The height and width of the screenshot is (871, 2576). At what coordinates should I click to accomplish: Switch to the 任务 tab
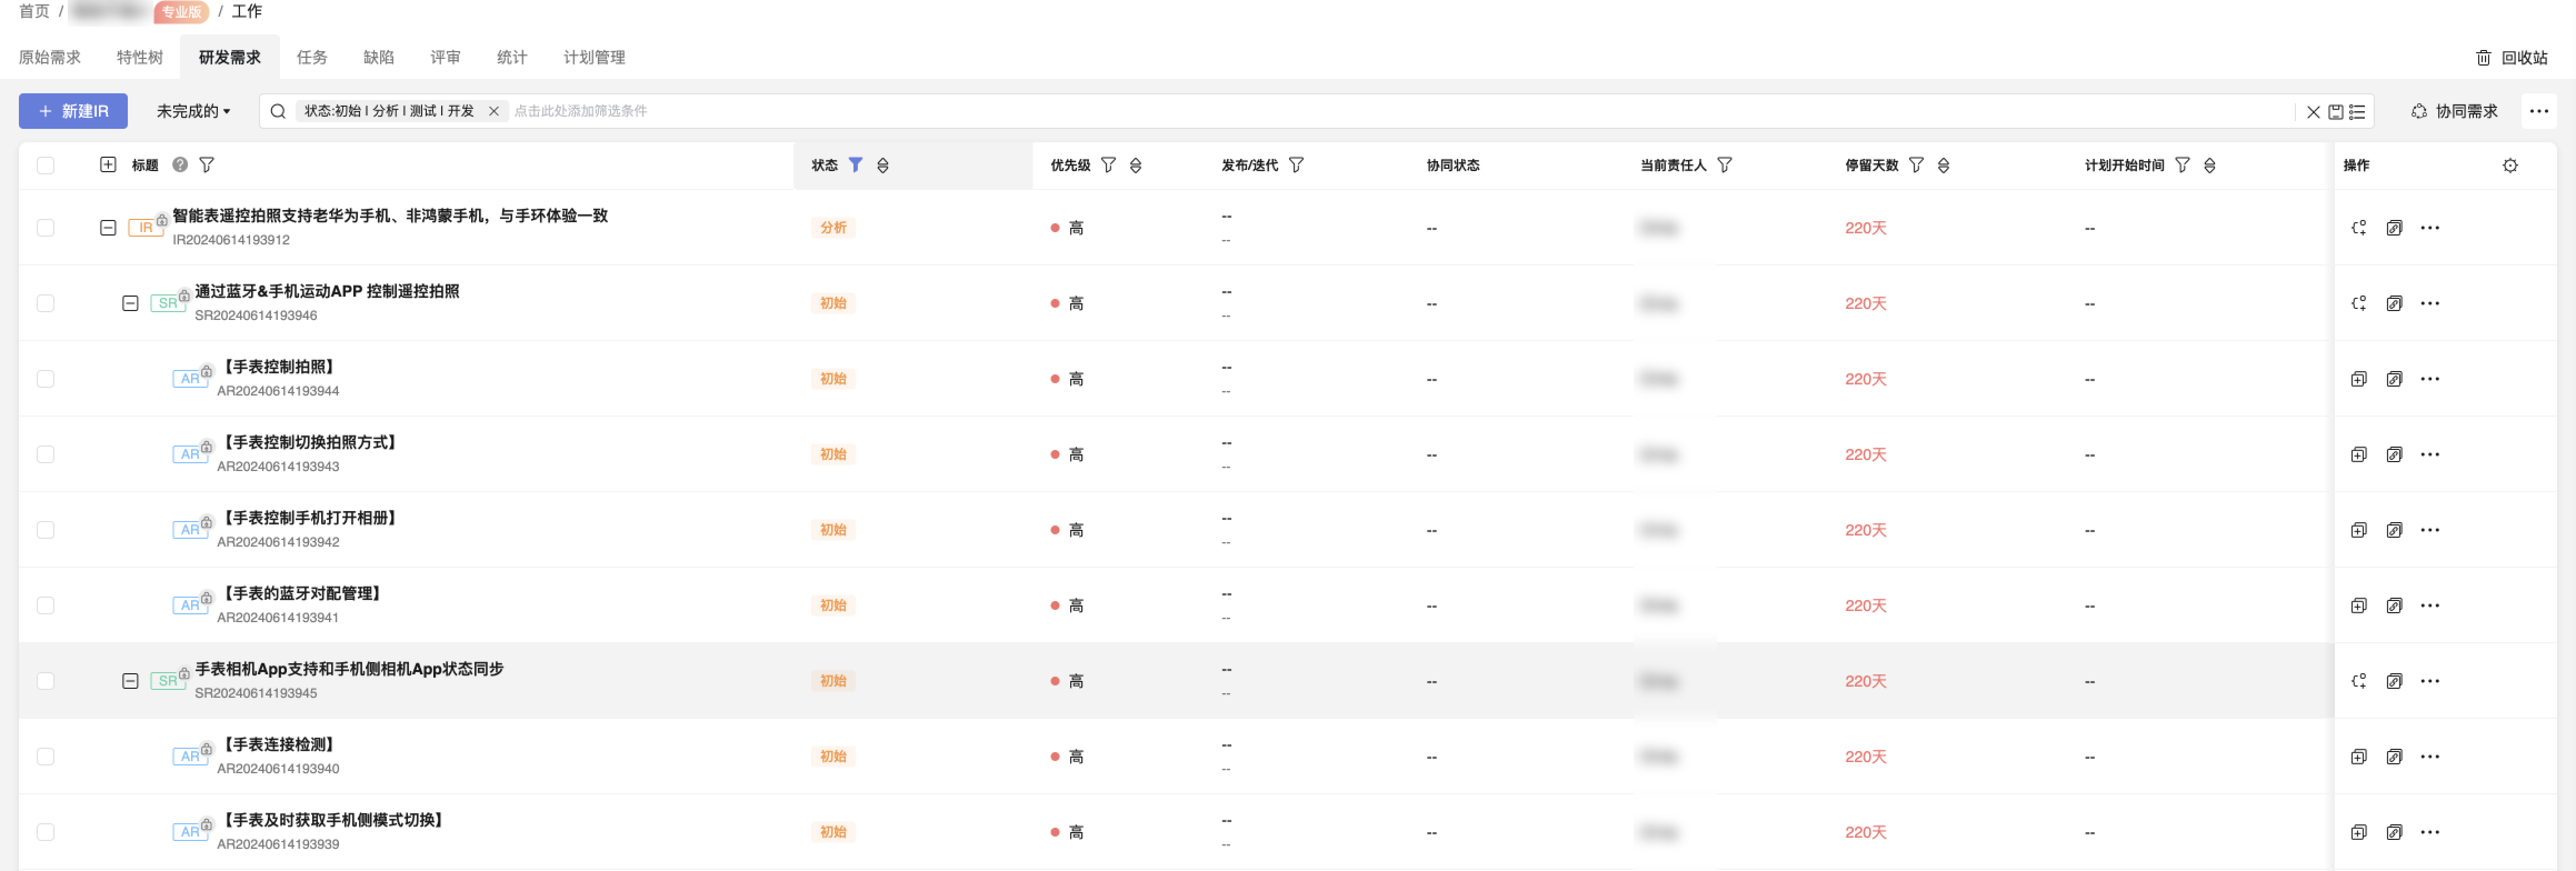tap(312, 57)
